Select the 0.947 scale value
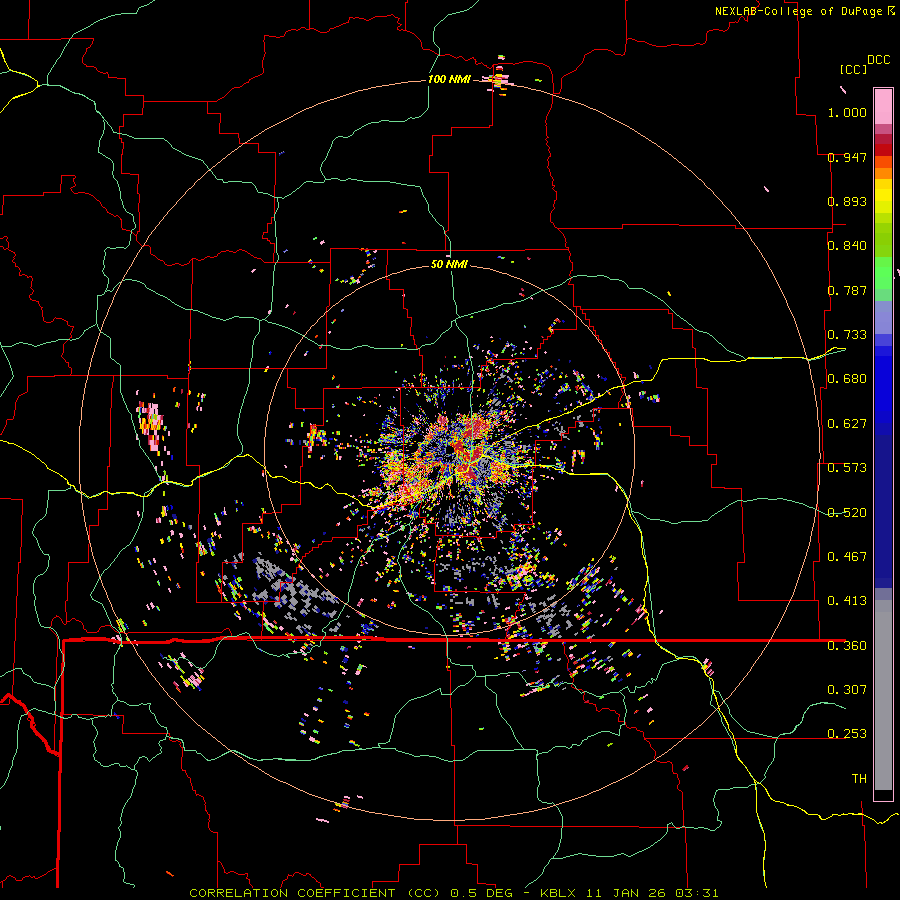The height and width of the screenshot is (900, 900). pos(847,157)
